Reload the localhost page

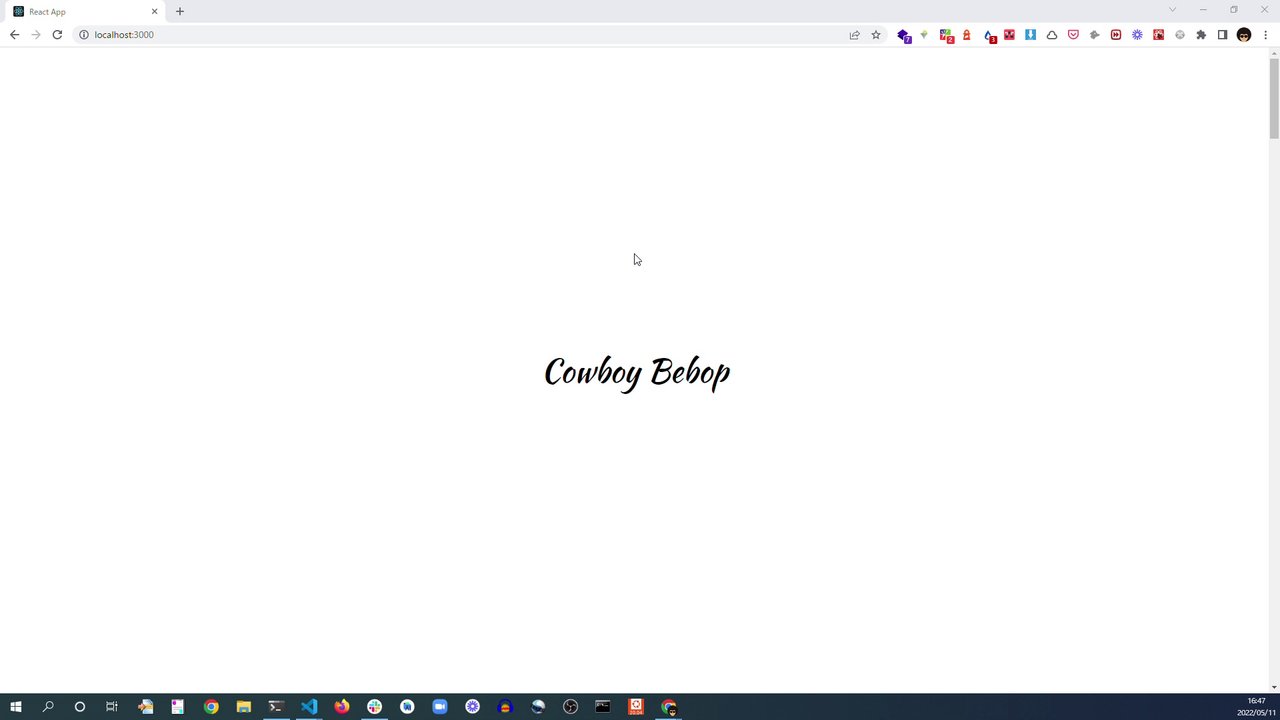click(x=57, y=35)
